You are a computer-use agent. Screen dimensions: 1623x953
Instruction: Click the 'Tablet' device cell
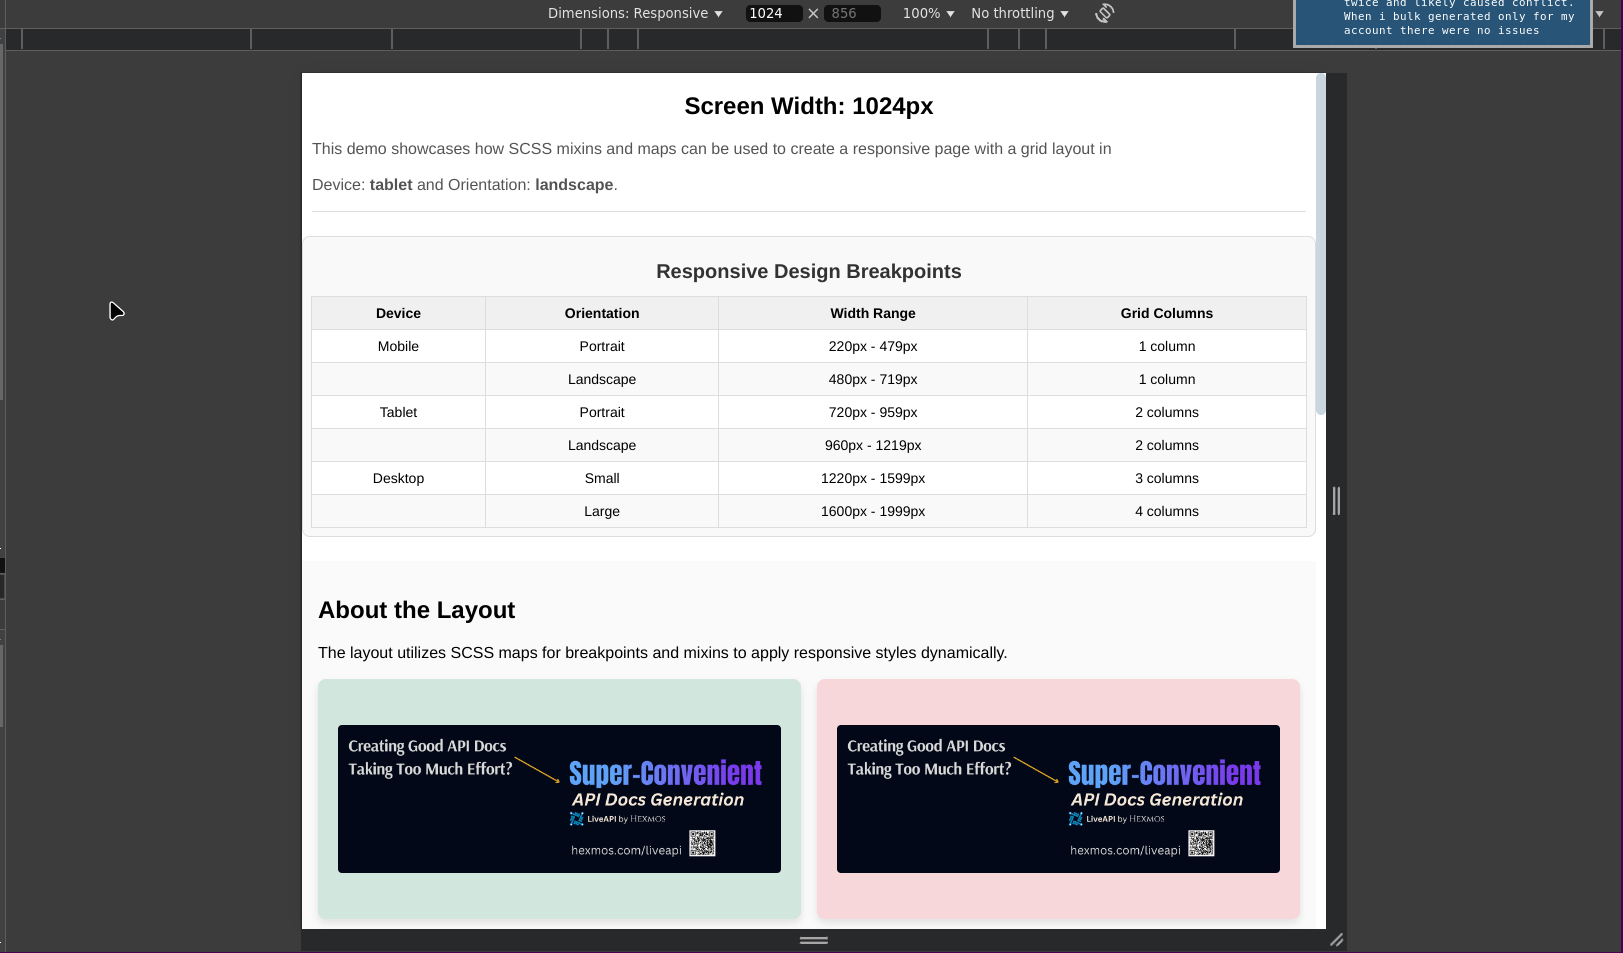pyautogui.click(x=398, y=412)
